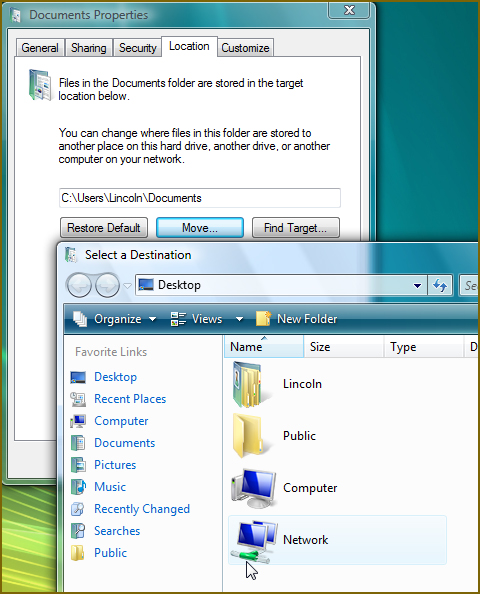This screenshot has width=480, height=594.
Task: Click Documents folder icon in Location tab
Action: [40, 85]
